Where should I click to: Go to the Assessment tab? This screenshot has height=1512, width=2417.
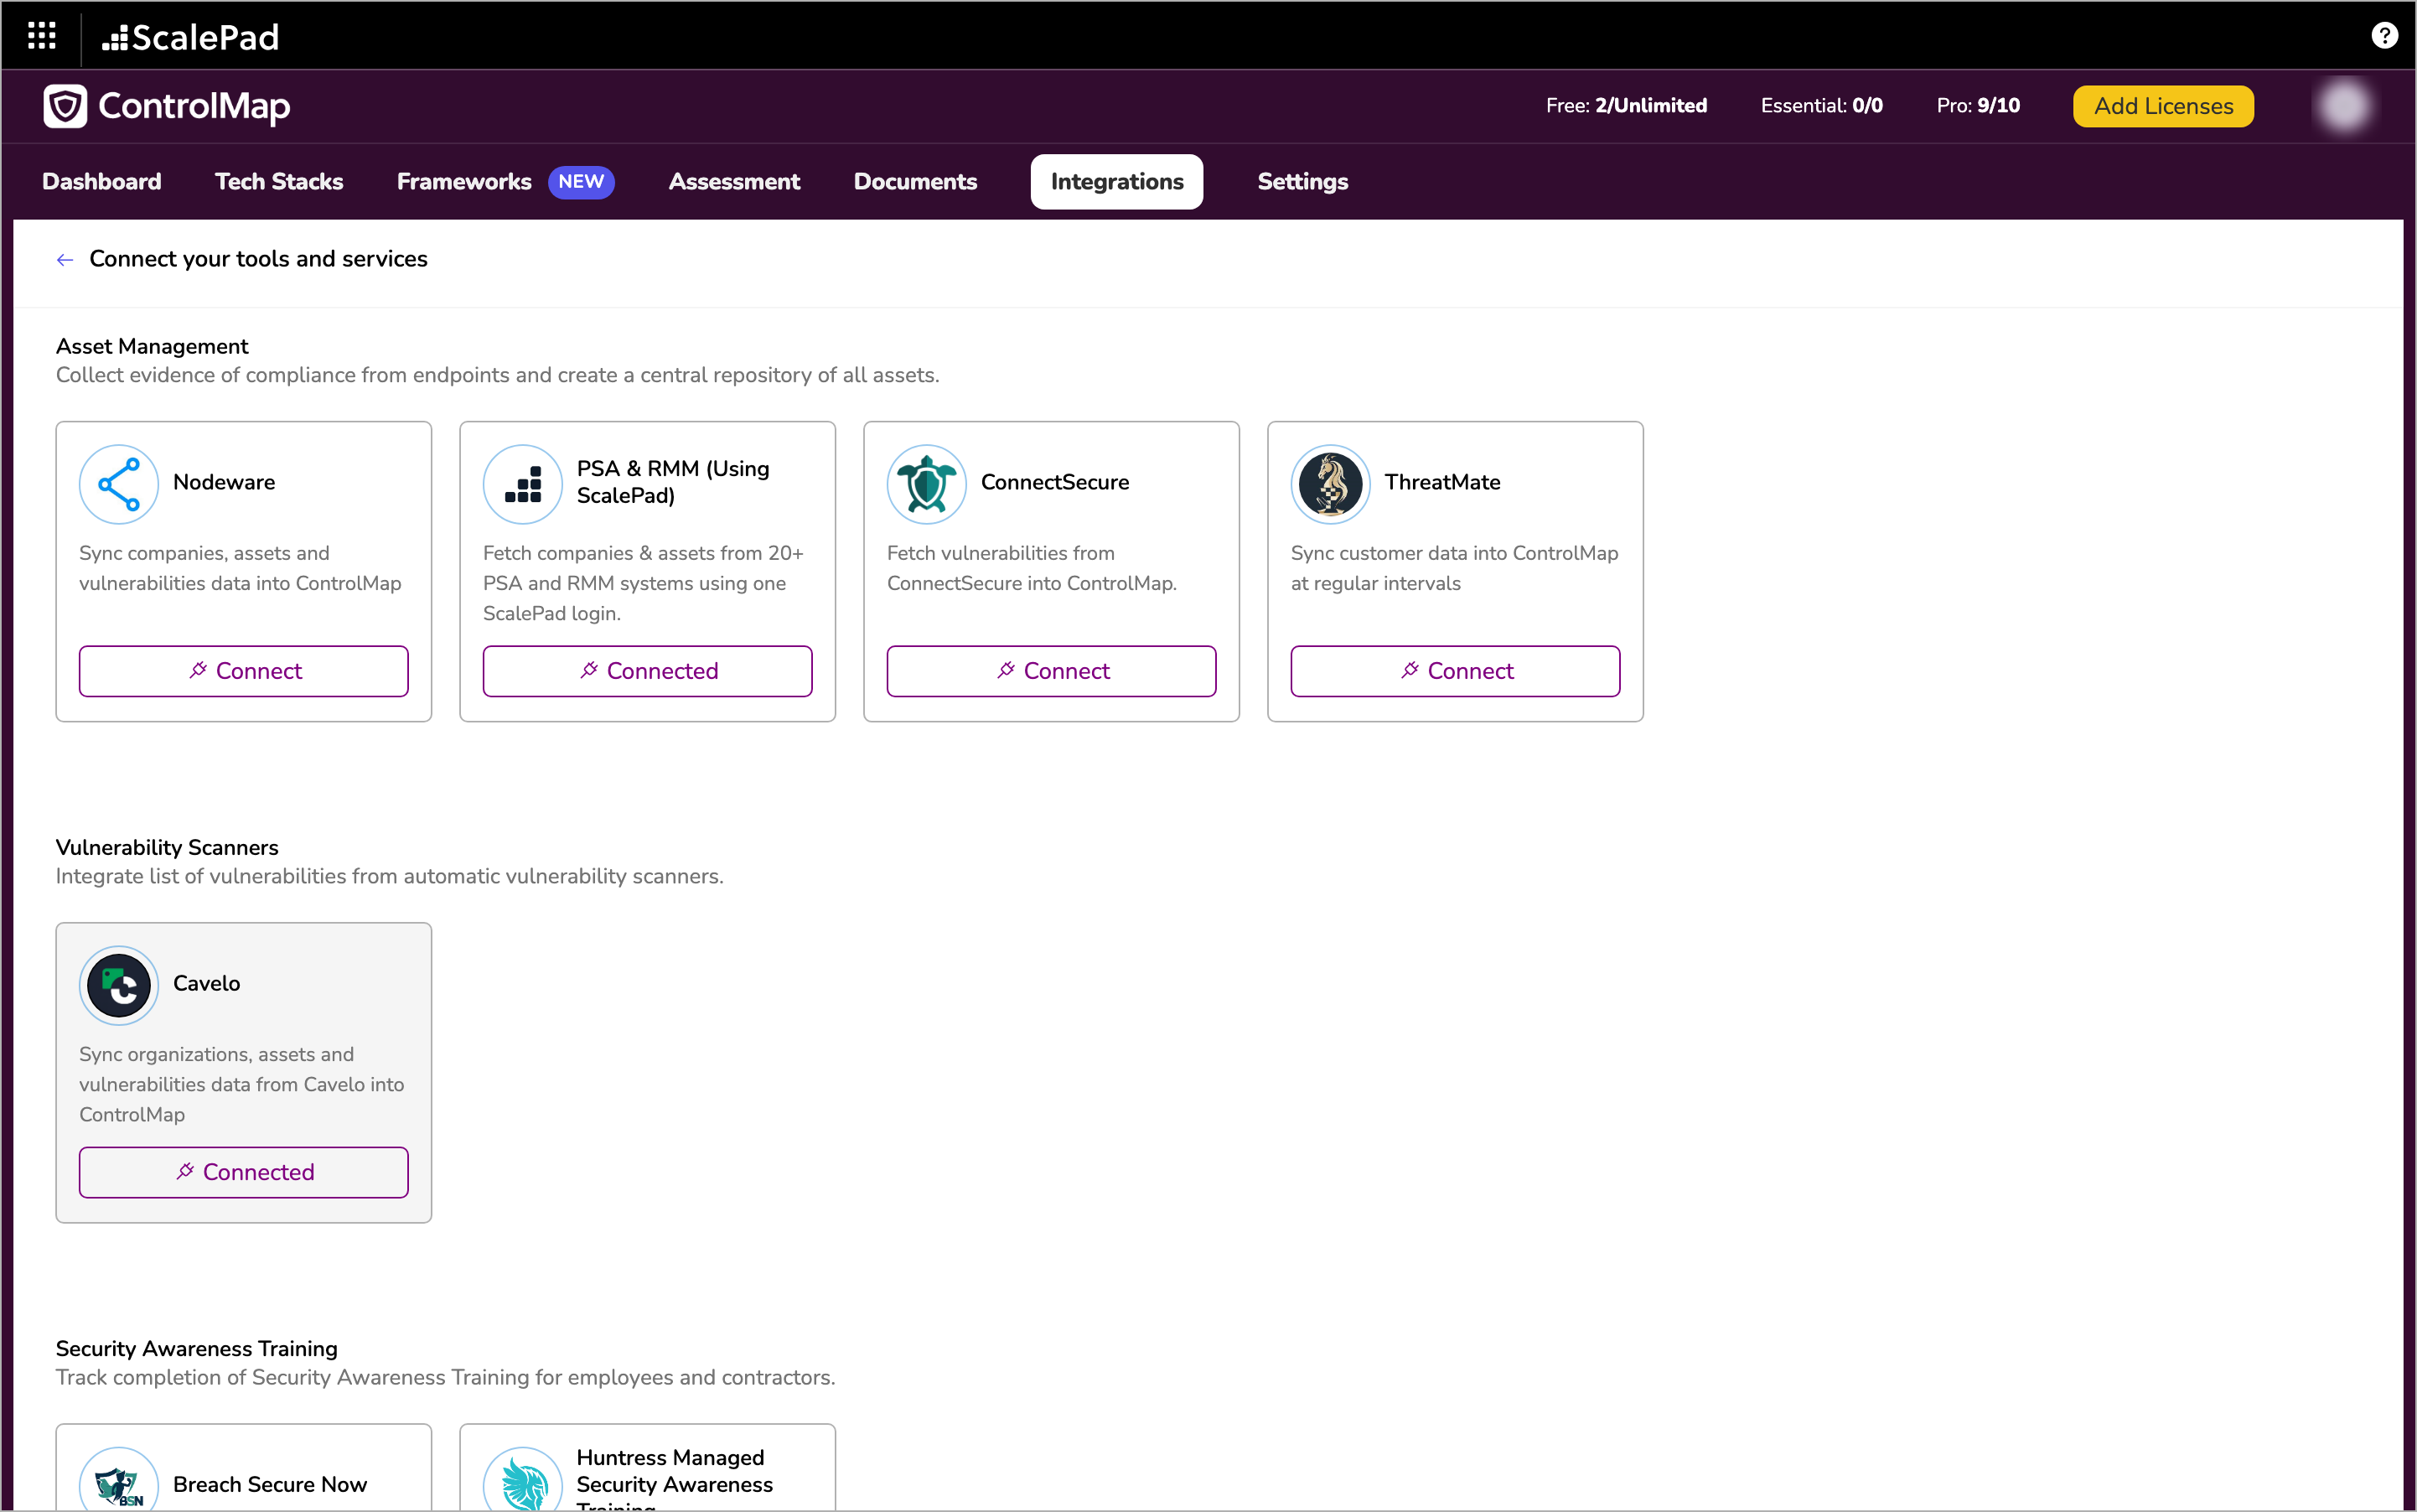coord(734,182)
